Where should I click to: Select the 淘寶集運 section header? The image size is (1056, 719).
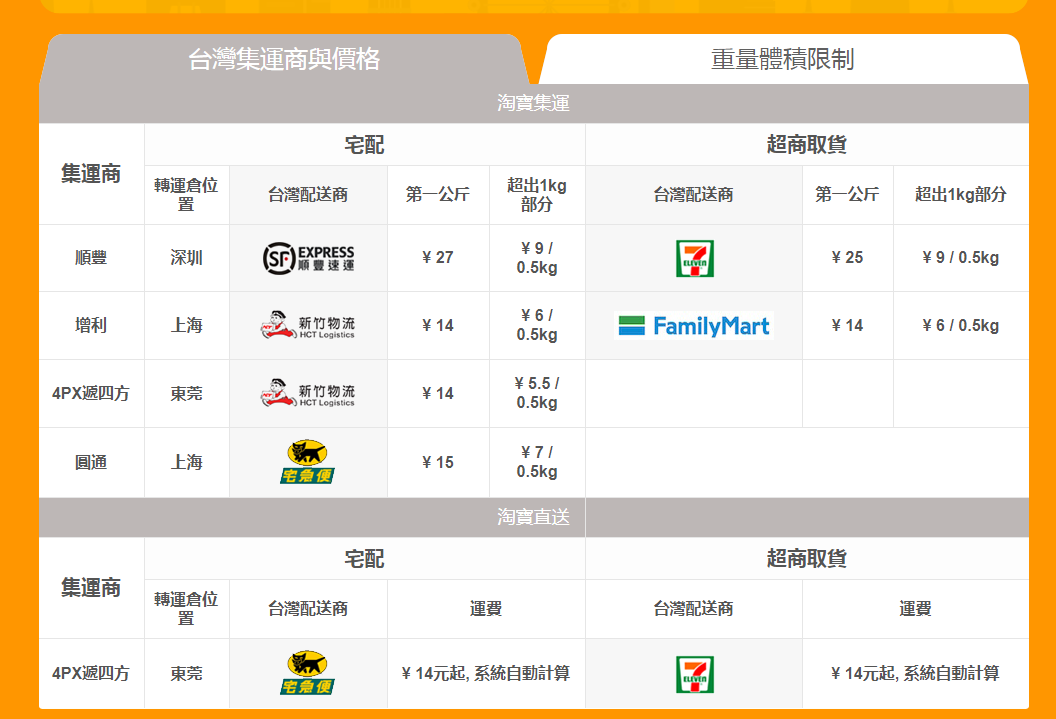tap(533, 103)
